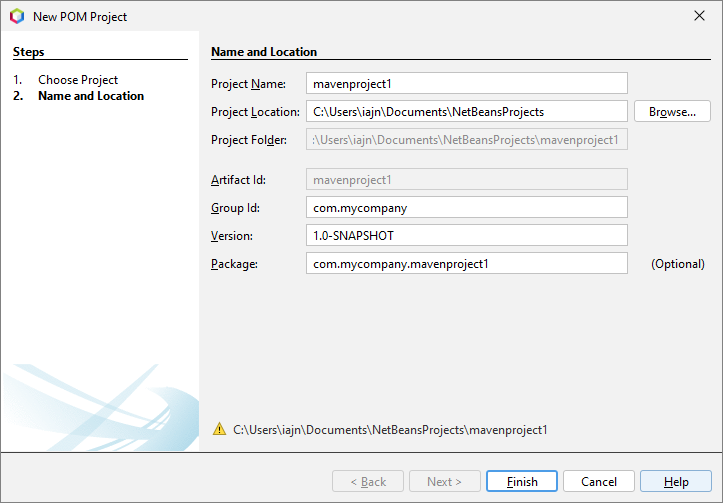Close the New POM Project dialog

click(699, 16)
